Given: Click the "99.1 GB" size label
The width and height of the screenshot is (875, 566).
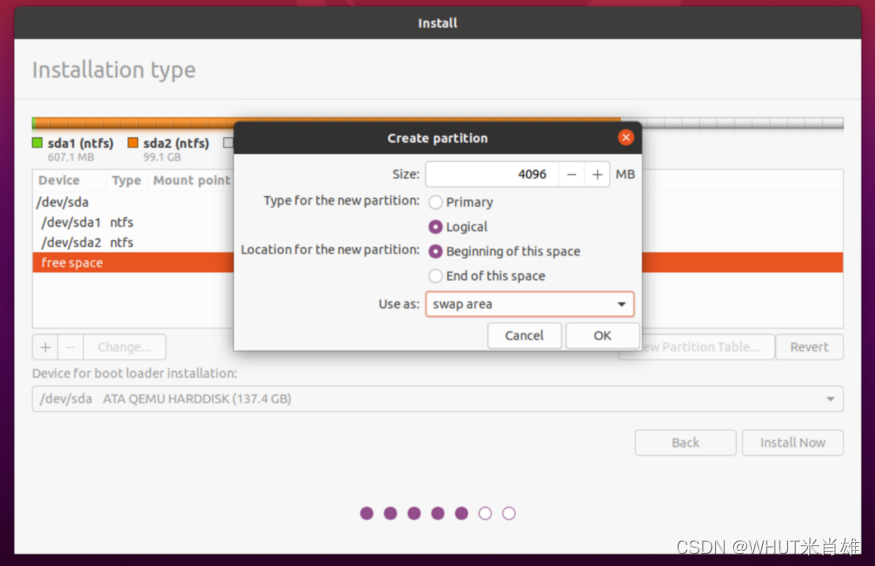Looking at the screenshot, I should click(162, 157).
